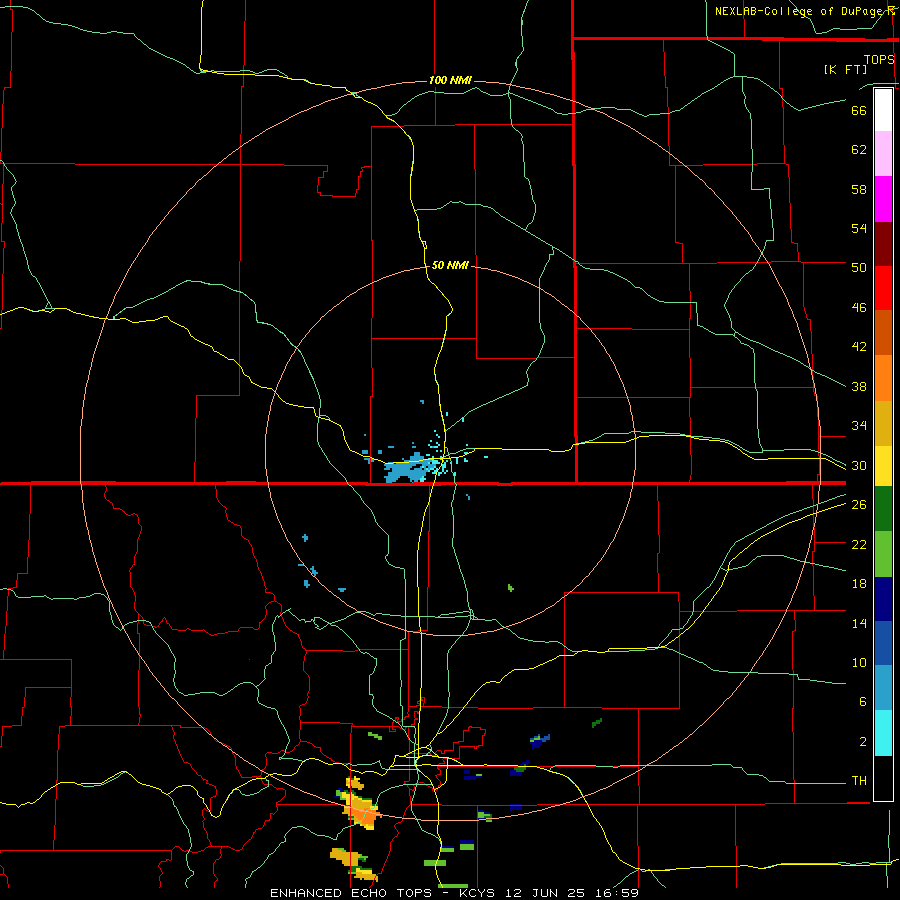Click the "26" legend value

(x=859, y=505)
